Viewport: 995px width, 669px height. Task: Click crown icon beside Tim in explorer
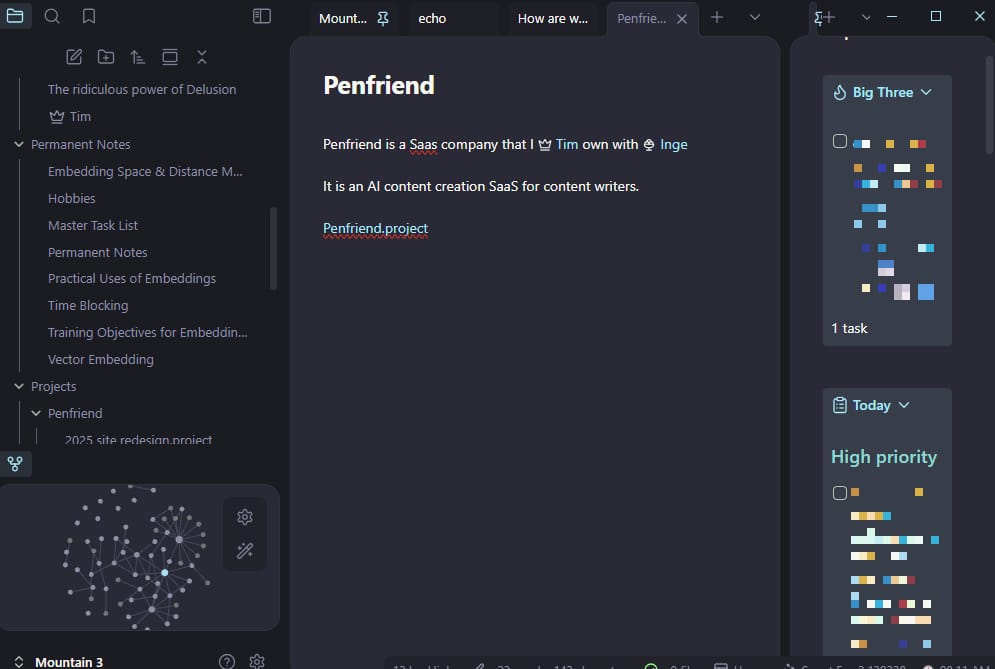(x=57, y=117)
